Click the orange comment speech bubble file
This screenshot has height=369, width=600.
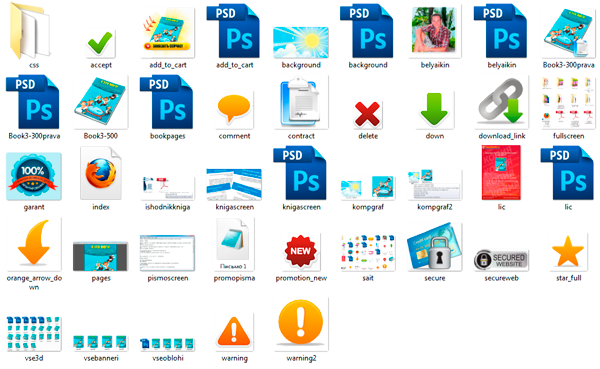pyautogui.click(x=234, y=109)
